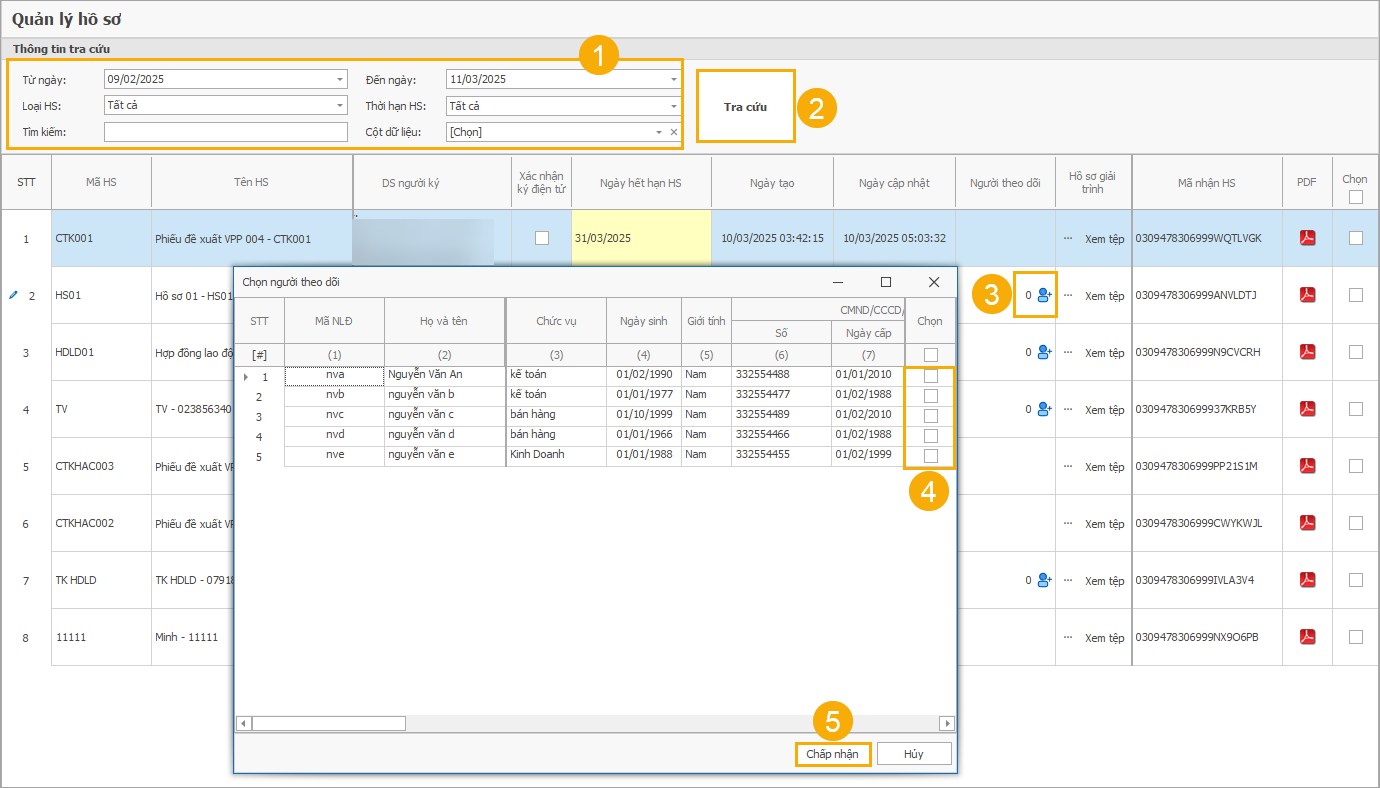Select cell 'Kinh Doanh' in dialog

(556, 454)
